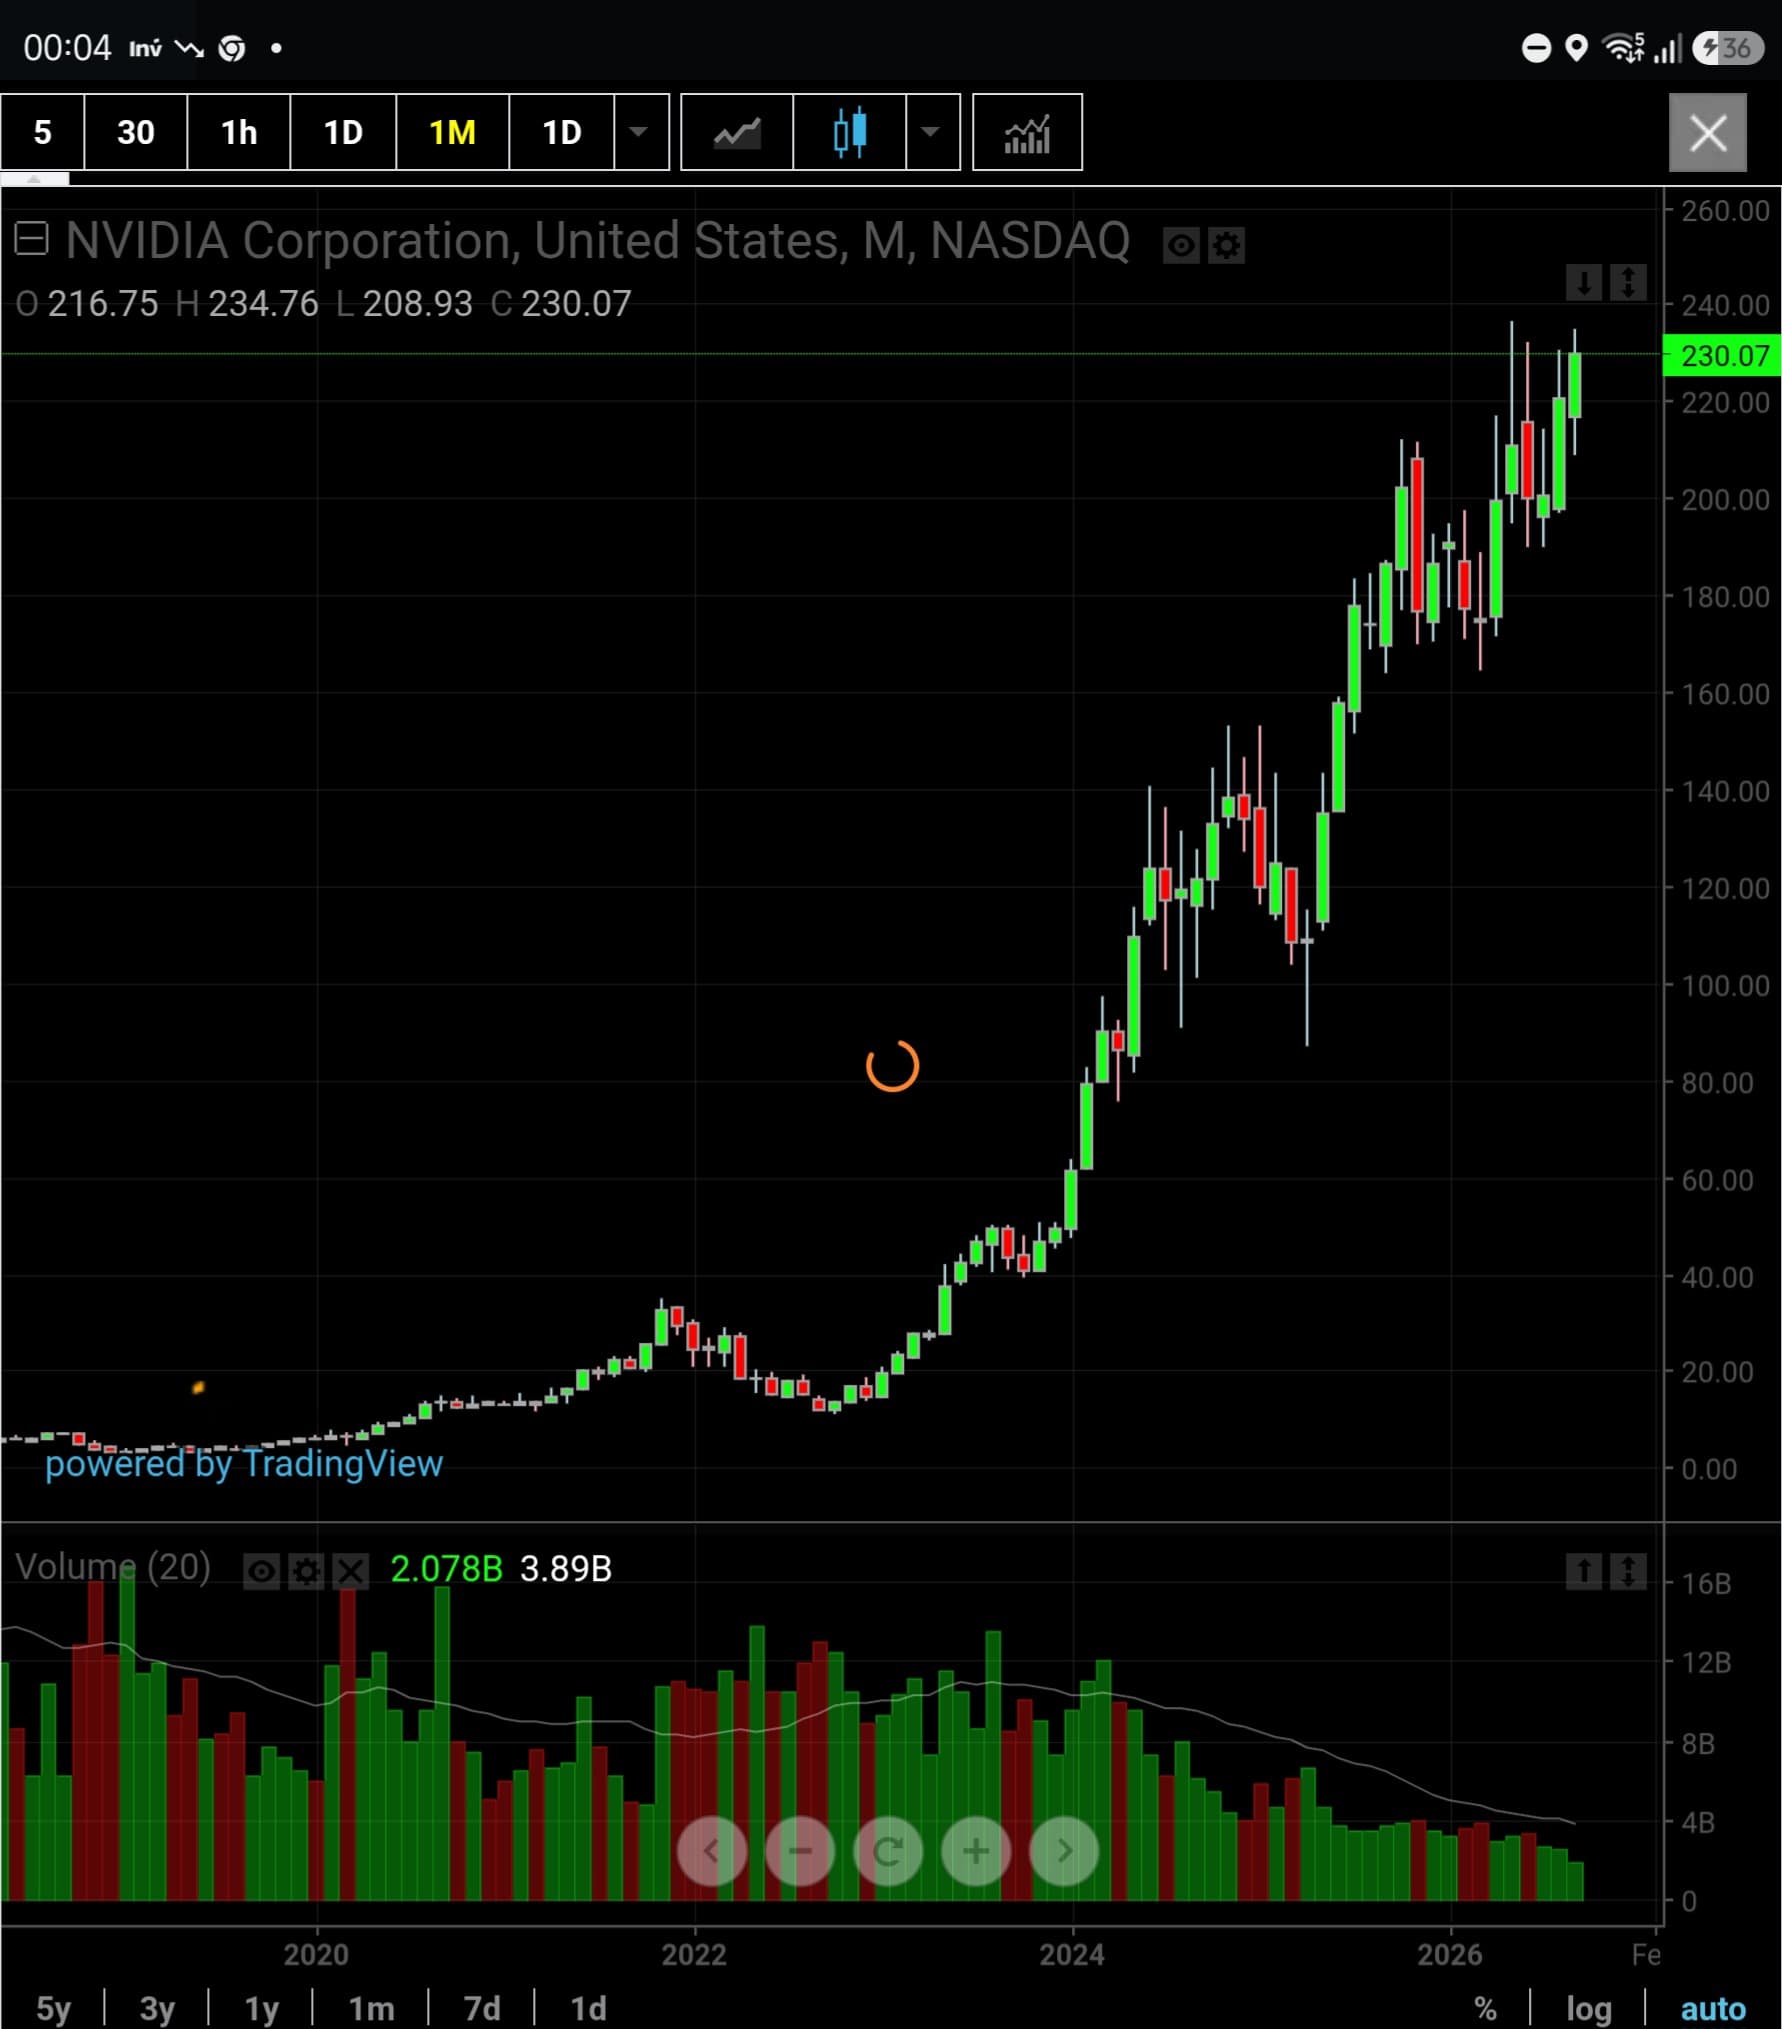Tap the cellular signal bars icon
Viewport: 1782px width, 2029px height.
pos(1667,48)
